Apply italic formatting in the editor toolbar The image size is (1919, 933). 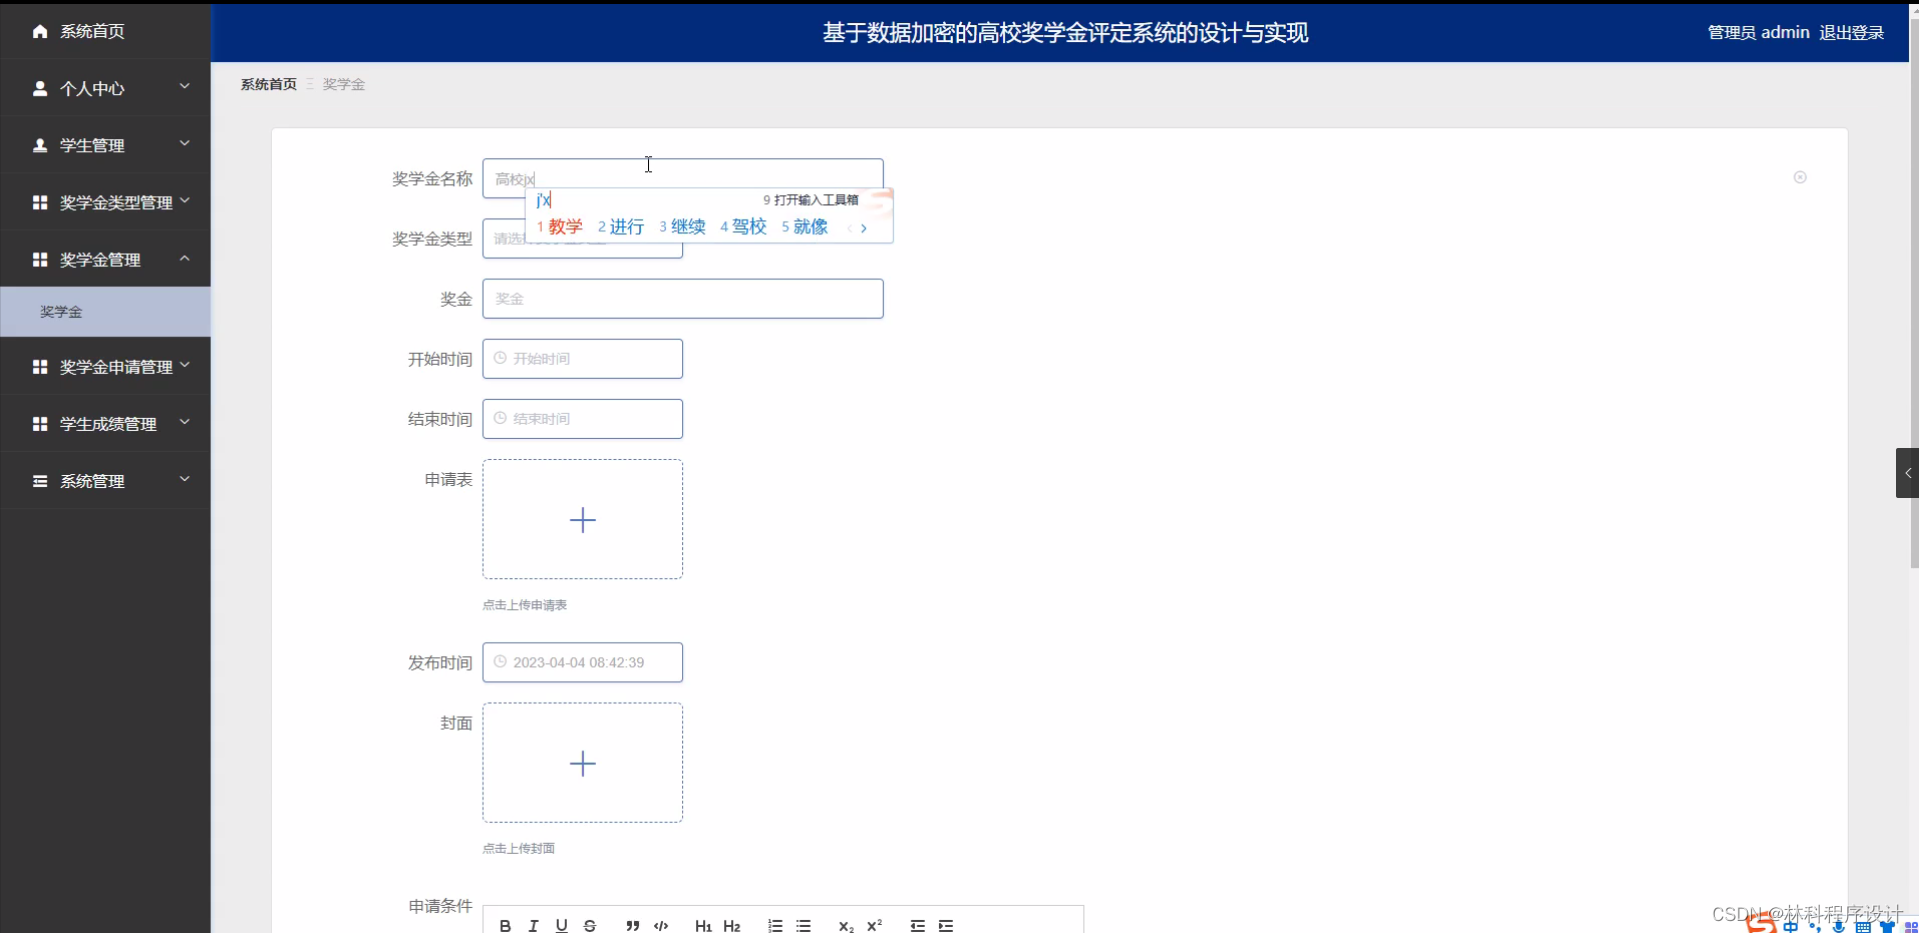533,925
